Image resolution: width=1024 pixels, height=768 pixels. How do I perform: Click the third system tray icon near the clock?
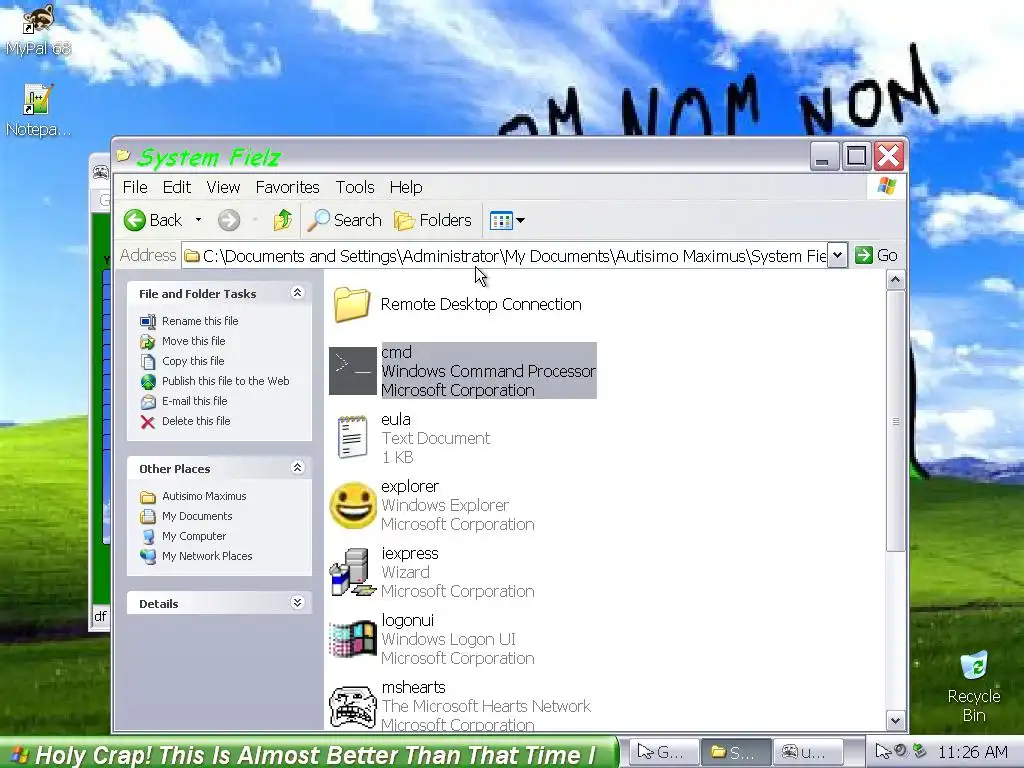(920, 751)
